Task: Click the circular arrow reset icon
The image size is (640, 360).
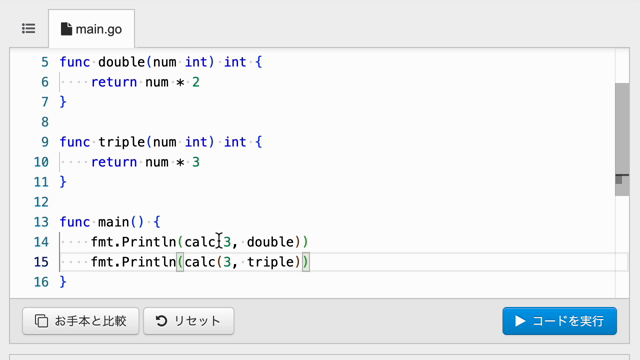Action: pos(162,321)
